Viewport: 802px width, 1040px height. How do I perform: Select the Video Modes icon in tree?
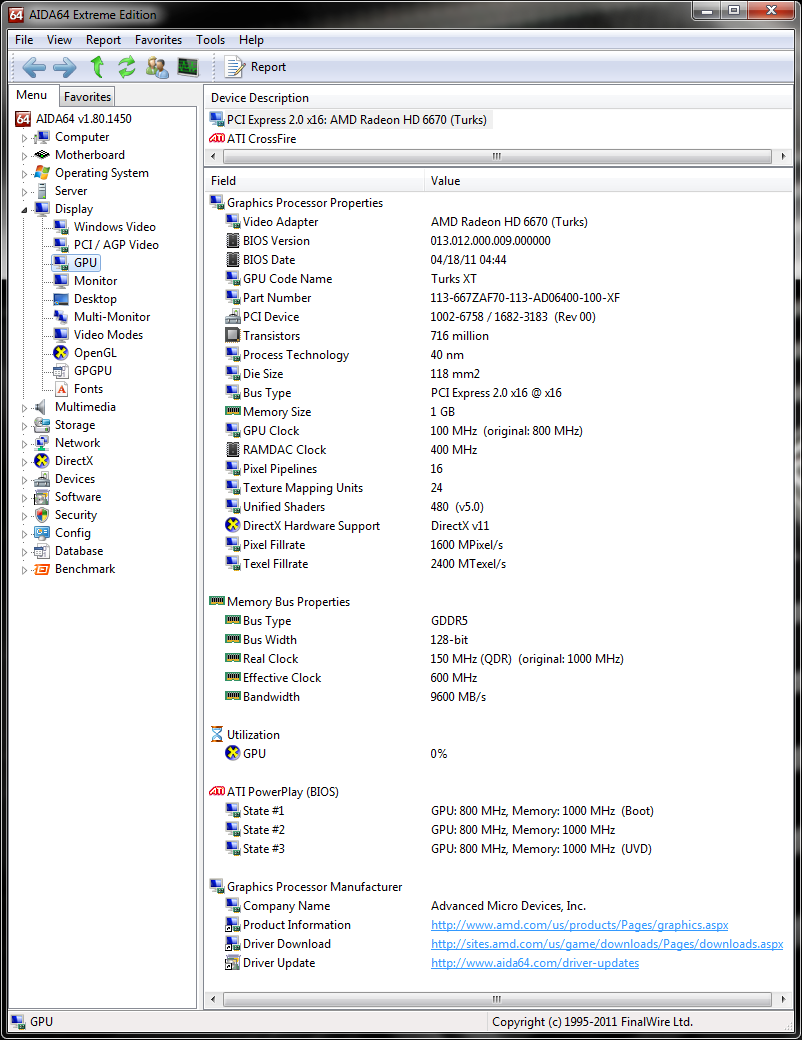(x=61, y=334)
